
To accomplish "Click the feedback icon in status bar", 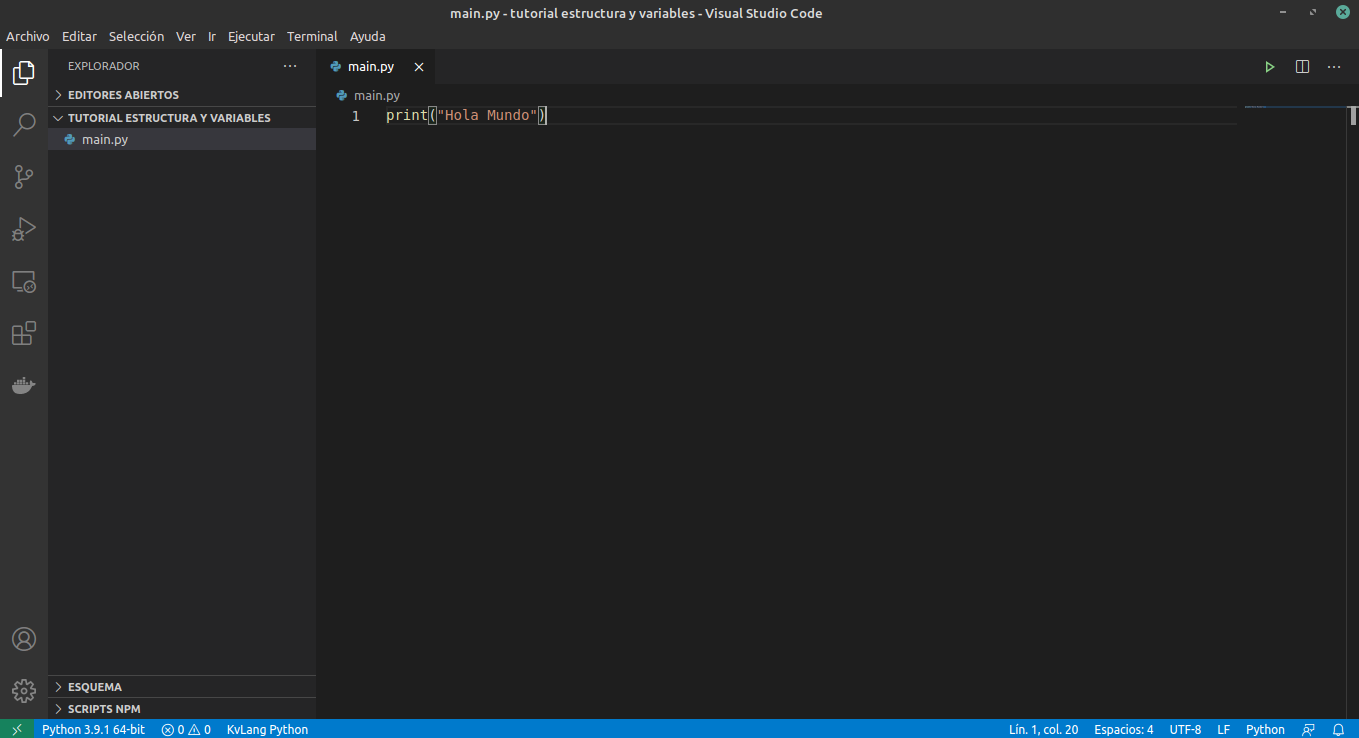I will point(1308,729).
